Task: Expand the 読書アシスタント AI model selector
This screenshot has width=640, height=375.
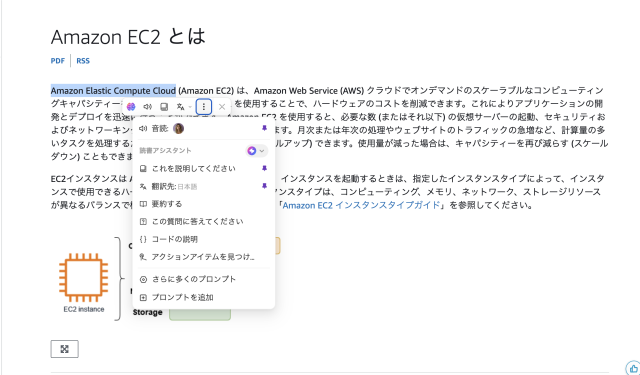Action: [x=256, y=151]
